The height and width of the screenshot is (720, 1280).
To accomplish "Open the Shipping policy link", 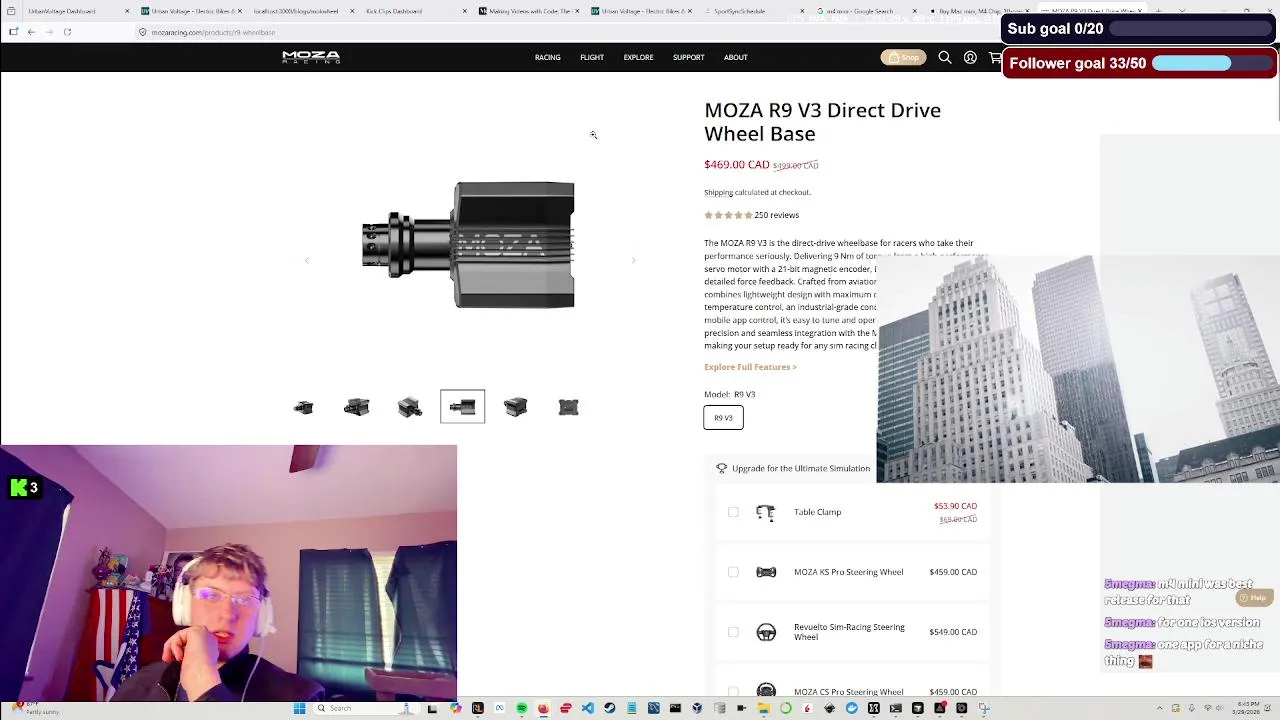I will (718, 192).
